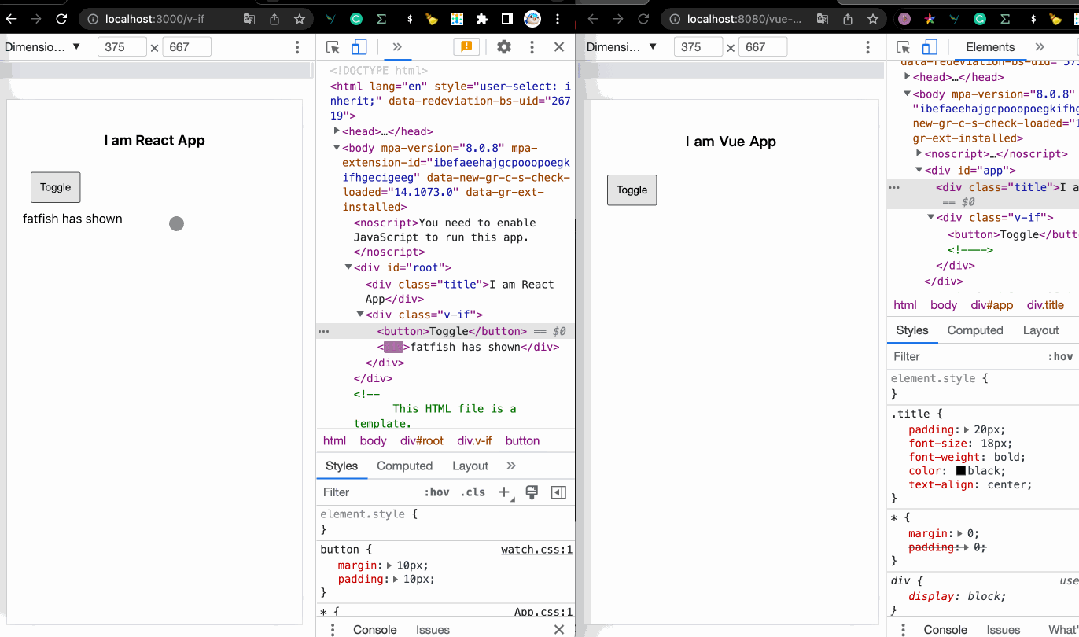Show more DevTools tabs in React window

(397, 47)
